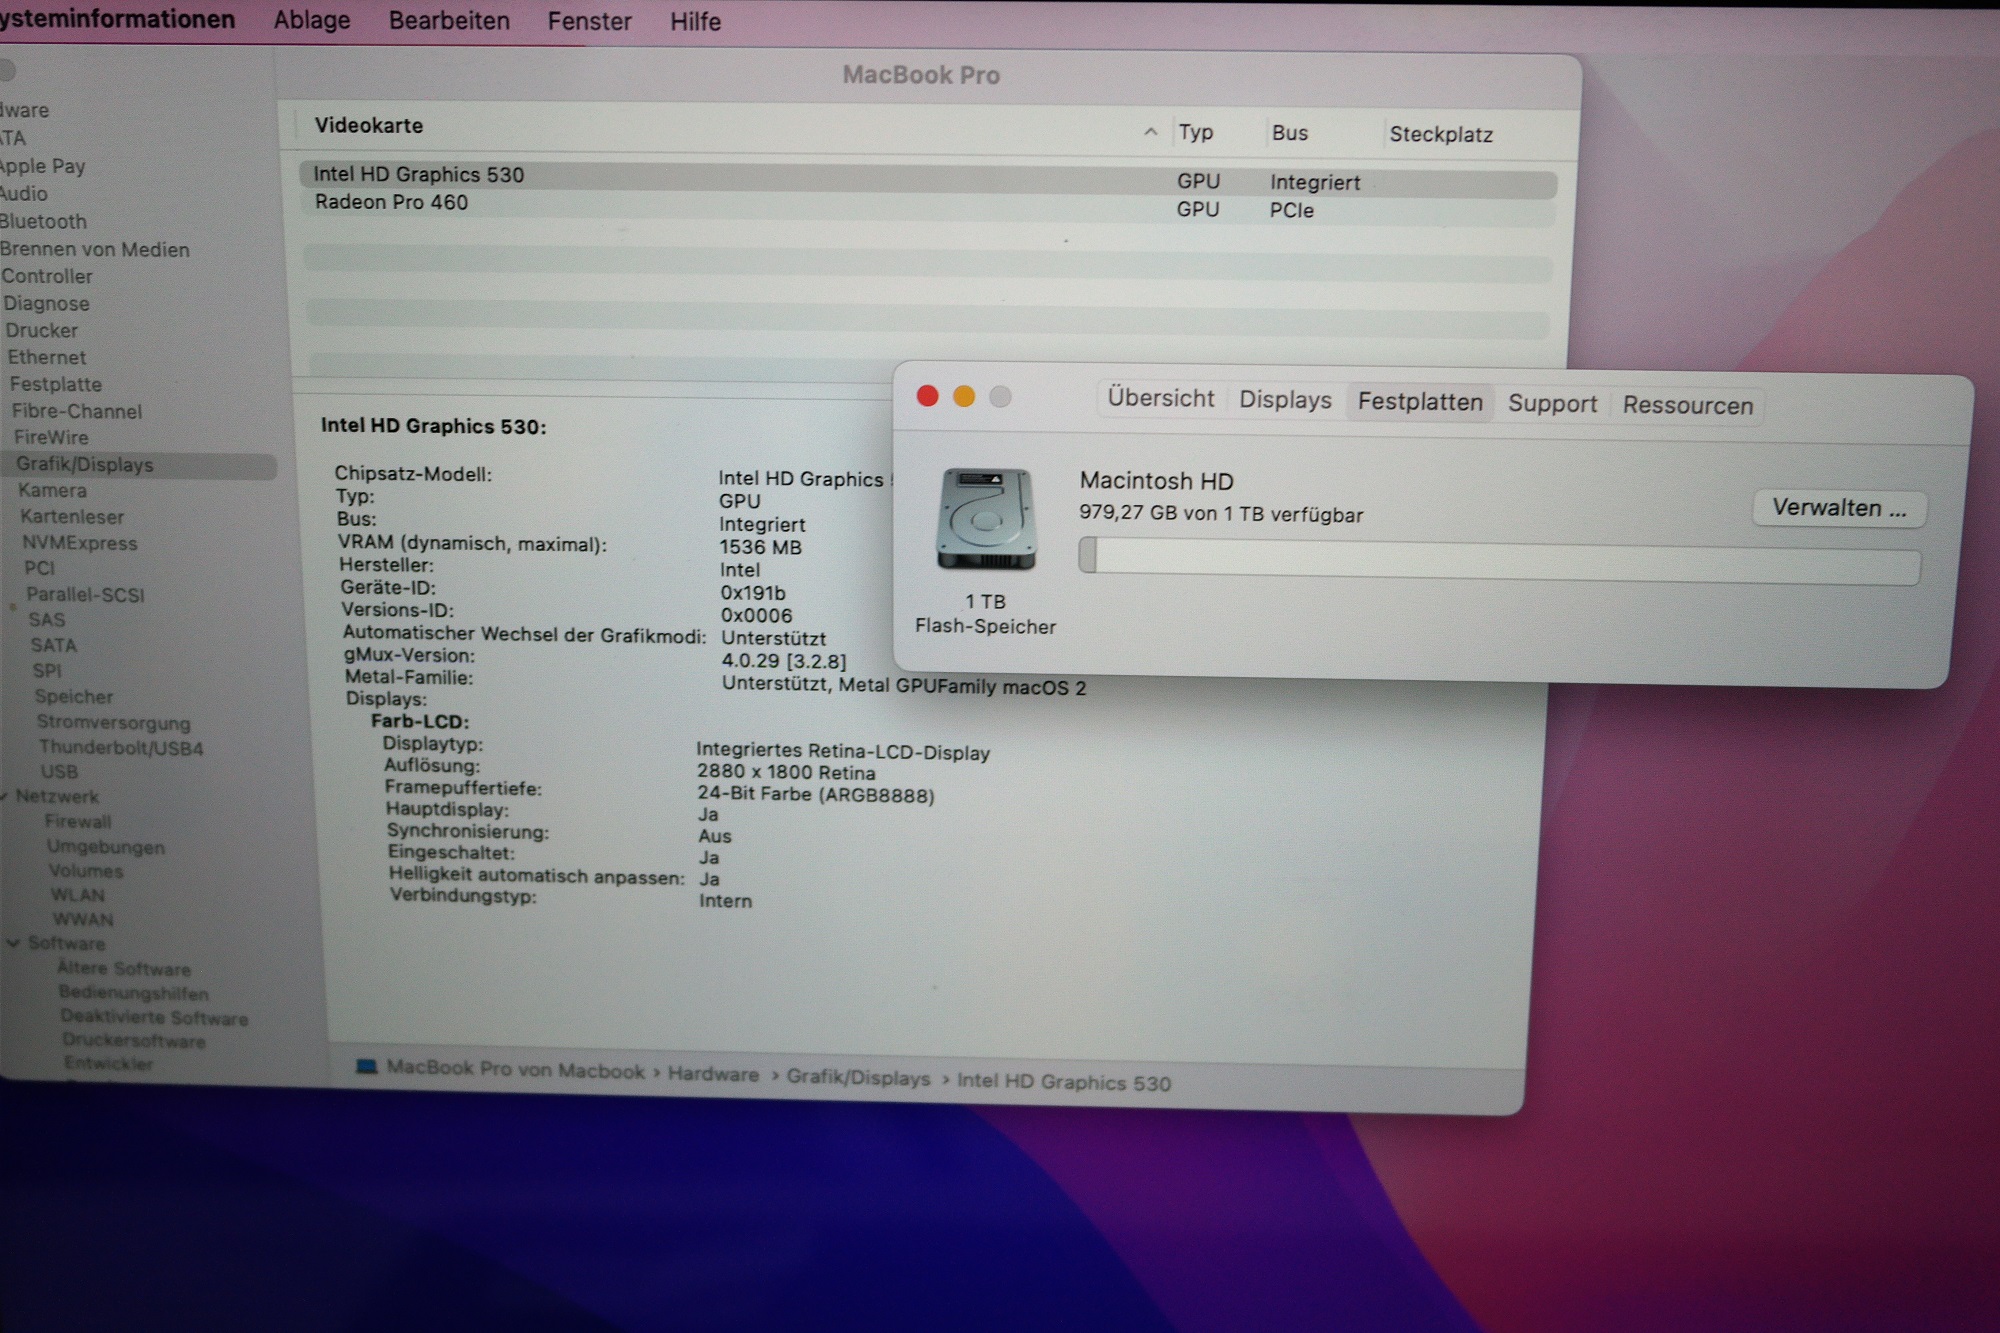Select NVMExpress in the sidebar
Viewport: 2000px width, 1333px height.
point(80,543)
